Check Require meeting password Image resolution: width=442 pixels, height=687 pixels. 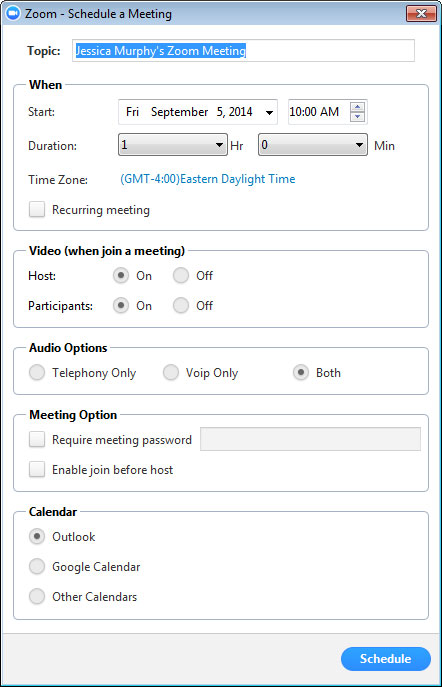[x=37, y=439]
